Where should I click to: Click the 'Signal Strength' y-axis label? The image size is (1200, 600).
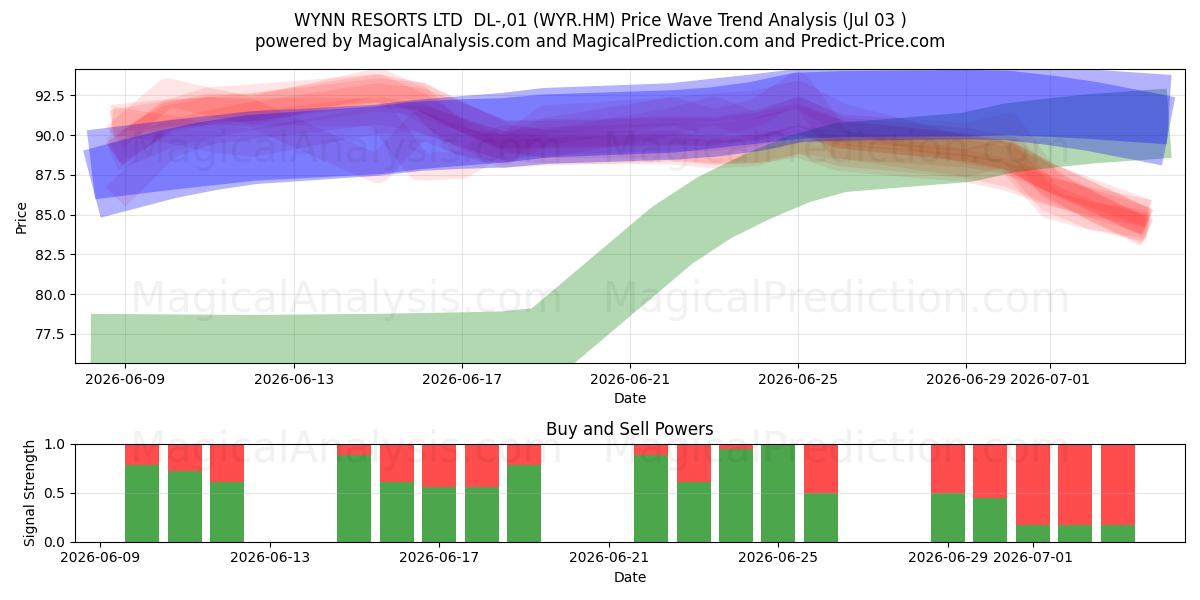point(30,493)
